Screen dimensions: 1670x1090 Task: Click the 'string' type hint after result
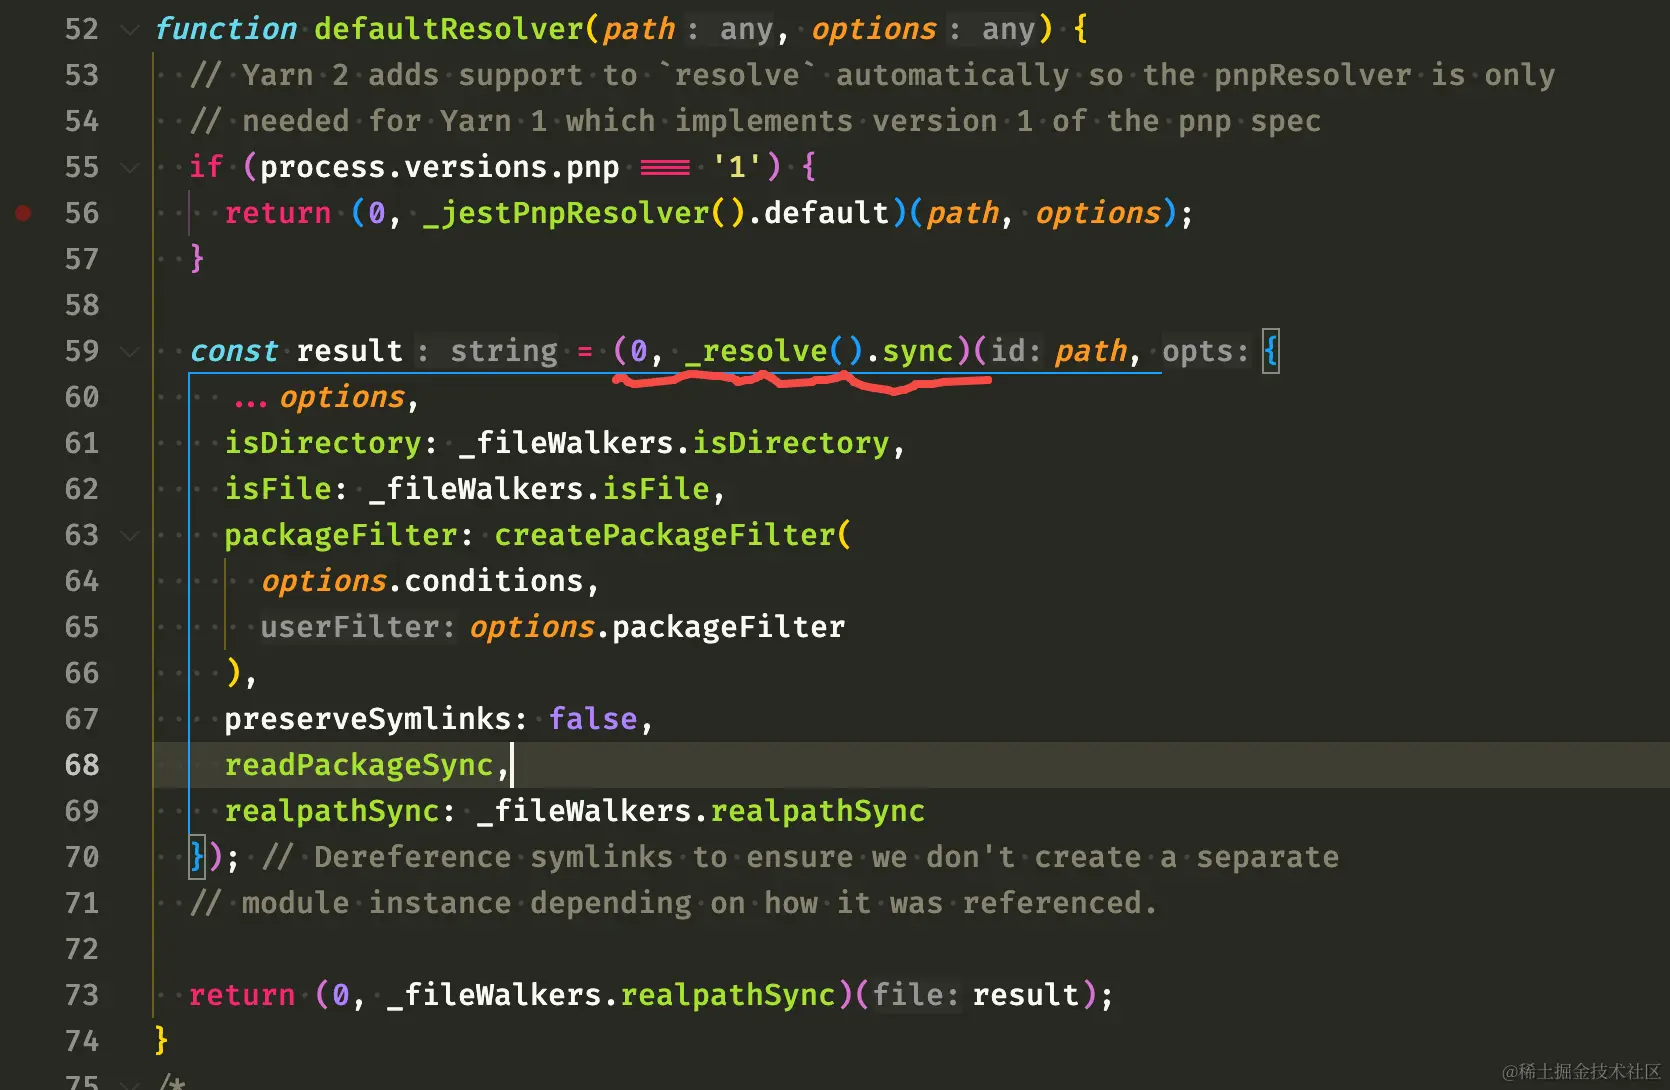504,351
